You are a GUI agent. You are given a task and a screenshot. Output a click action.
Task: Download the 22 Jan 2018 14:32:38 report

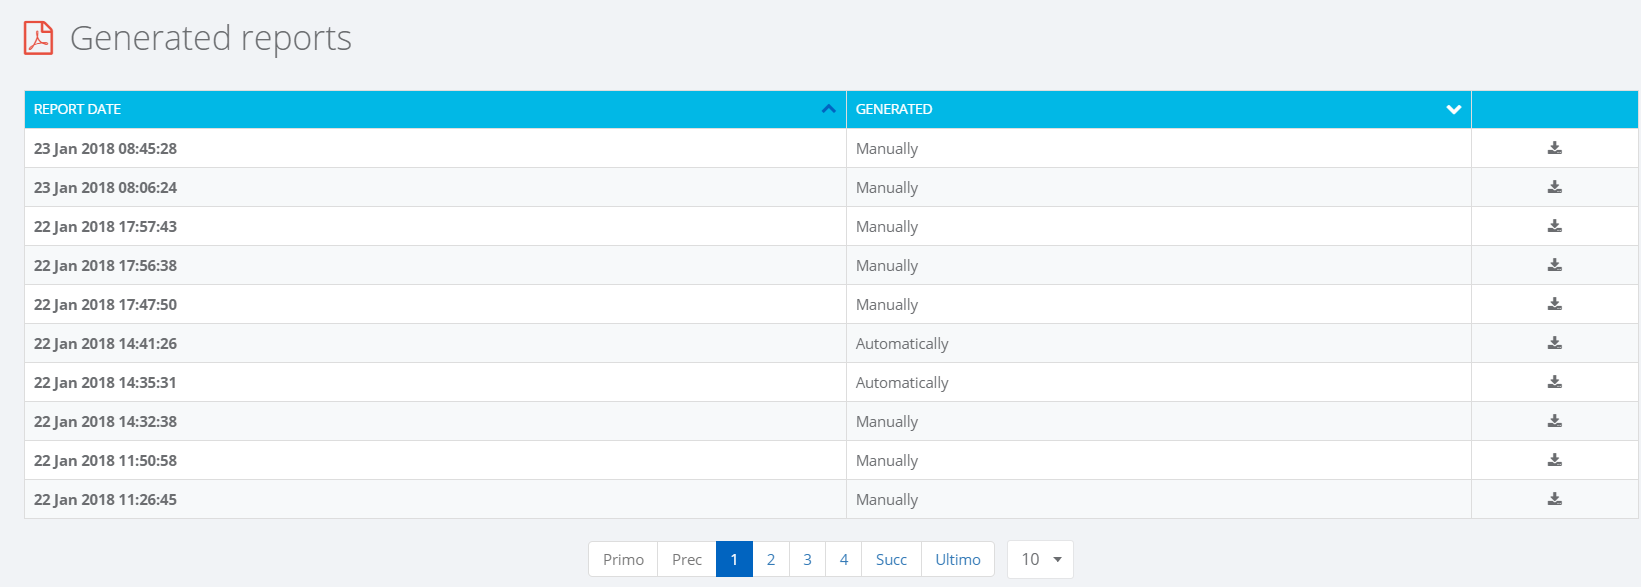pos(1554,421)
